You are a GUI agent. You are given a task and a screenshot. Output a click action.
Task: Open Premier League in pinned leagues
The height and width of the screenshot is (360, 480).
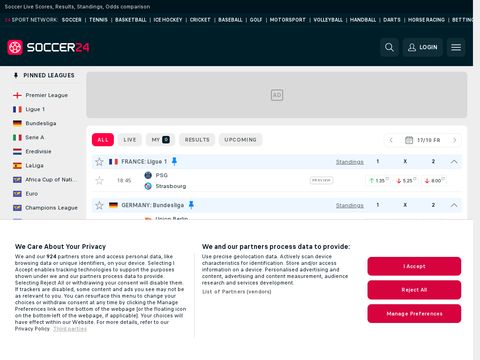(46, 95)
